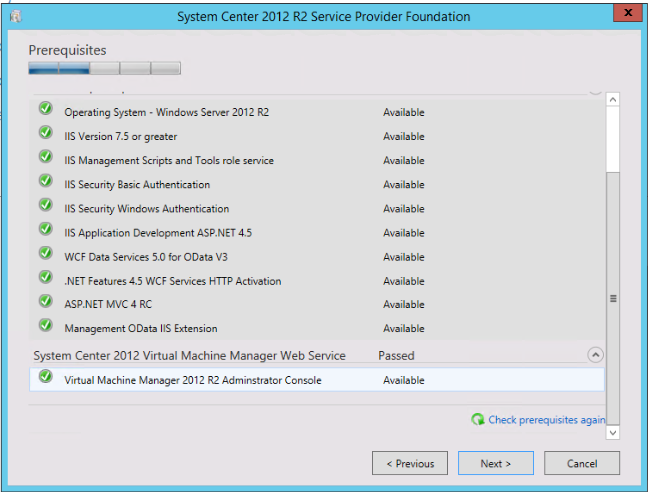Click check icon for ASP.NET MVC 4 RC
648x492 pixels.
coord(45,303)
